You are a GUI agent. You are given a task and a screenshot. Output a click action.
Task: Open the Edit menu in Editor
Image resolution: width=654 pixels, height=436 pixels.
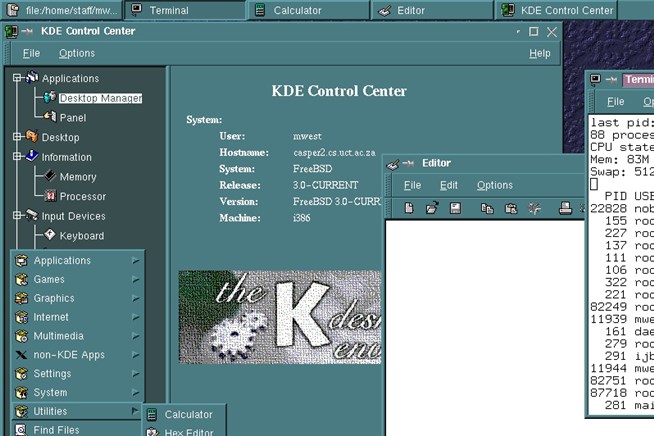pos(449,185)
